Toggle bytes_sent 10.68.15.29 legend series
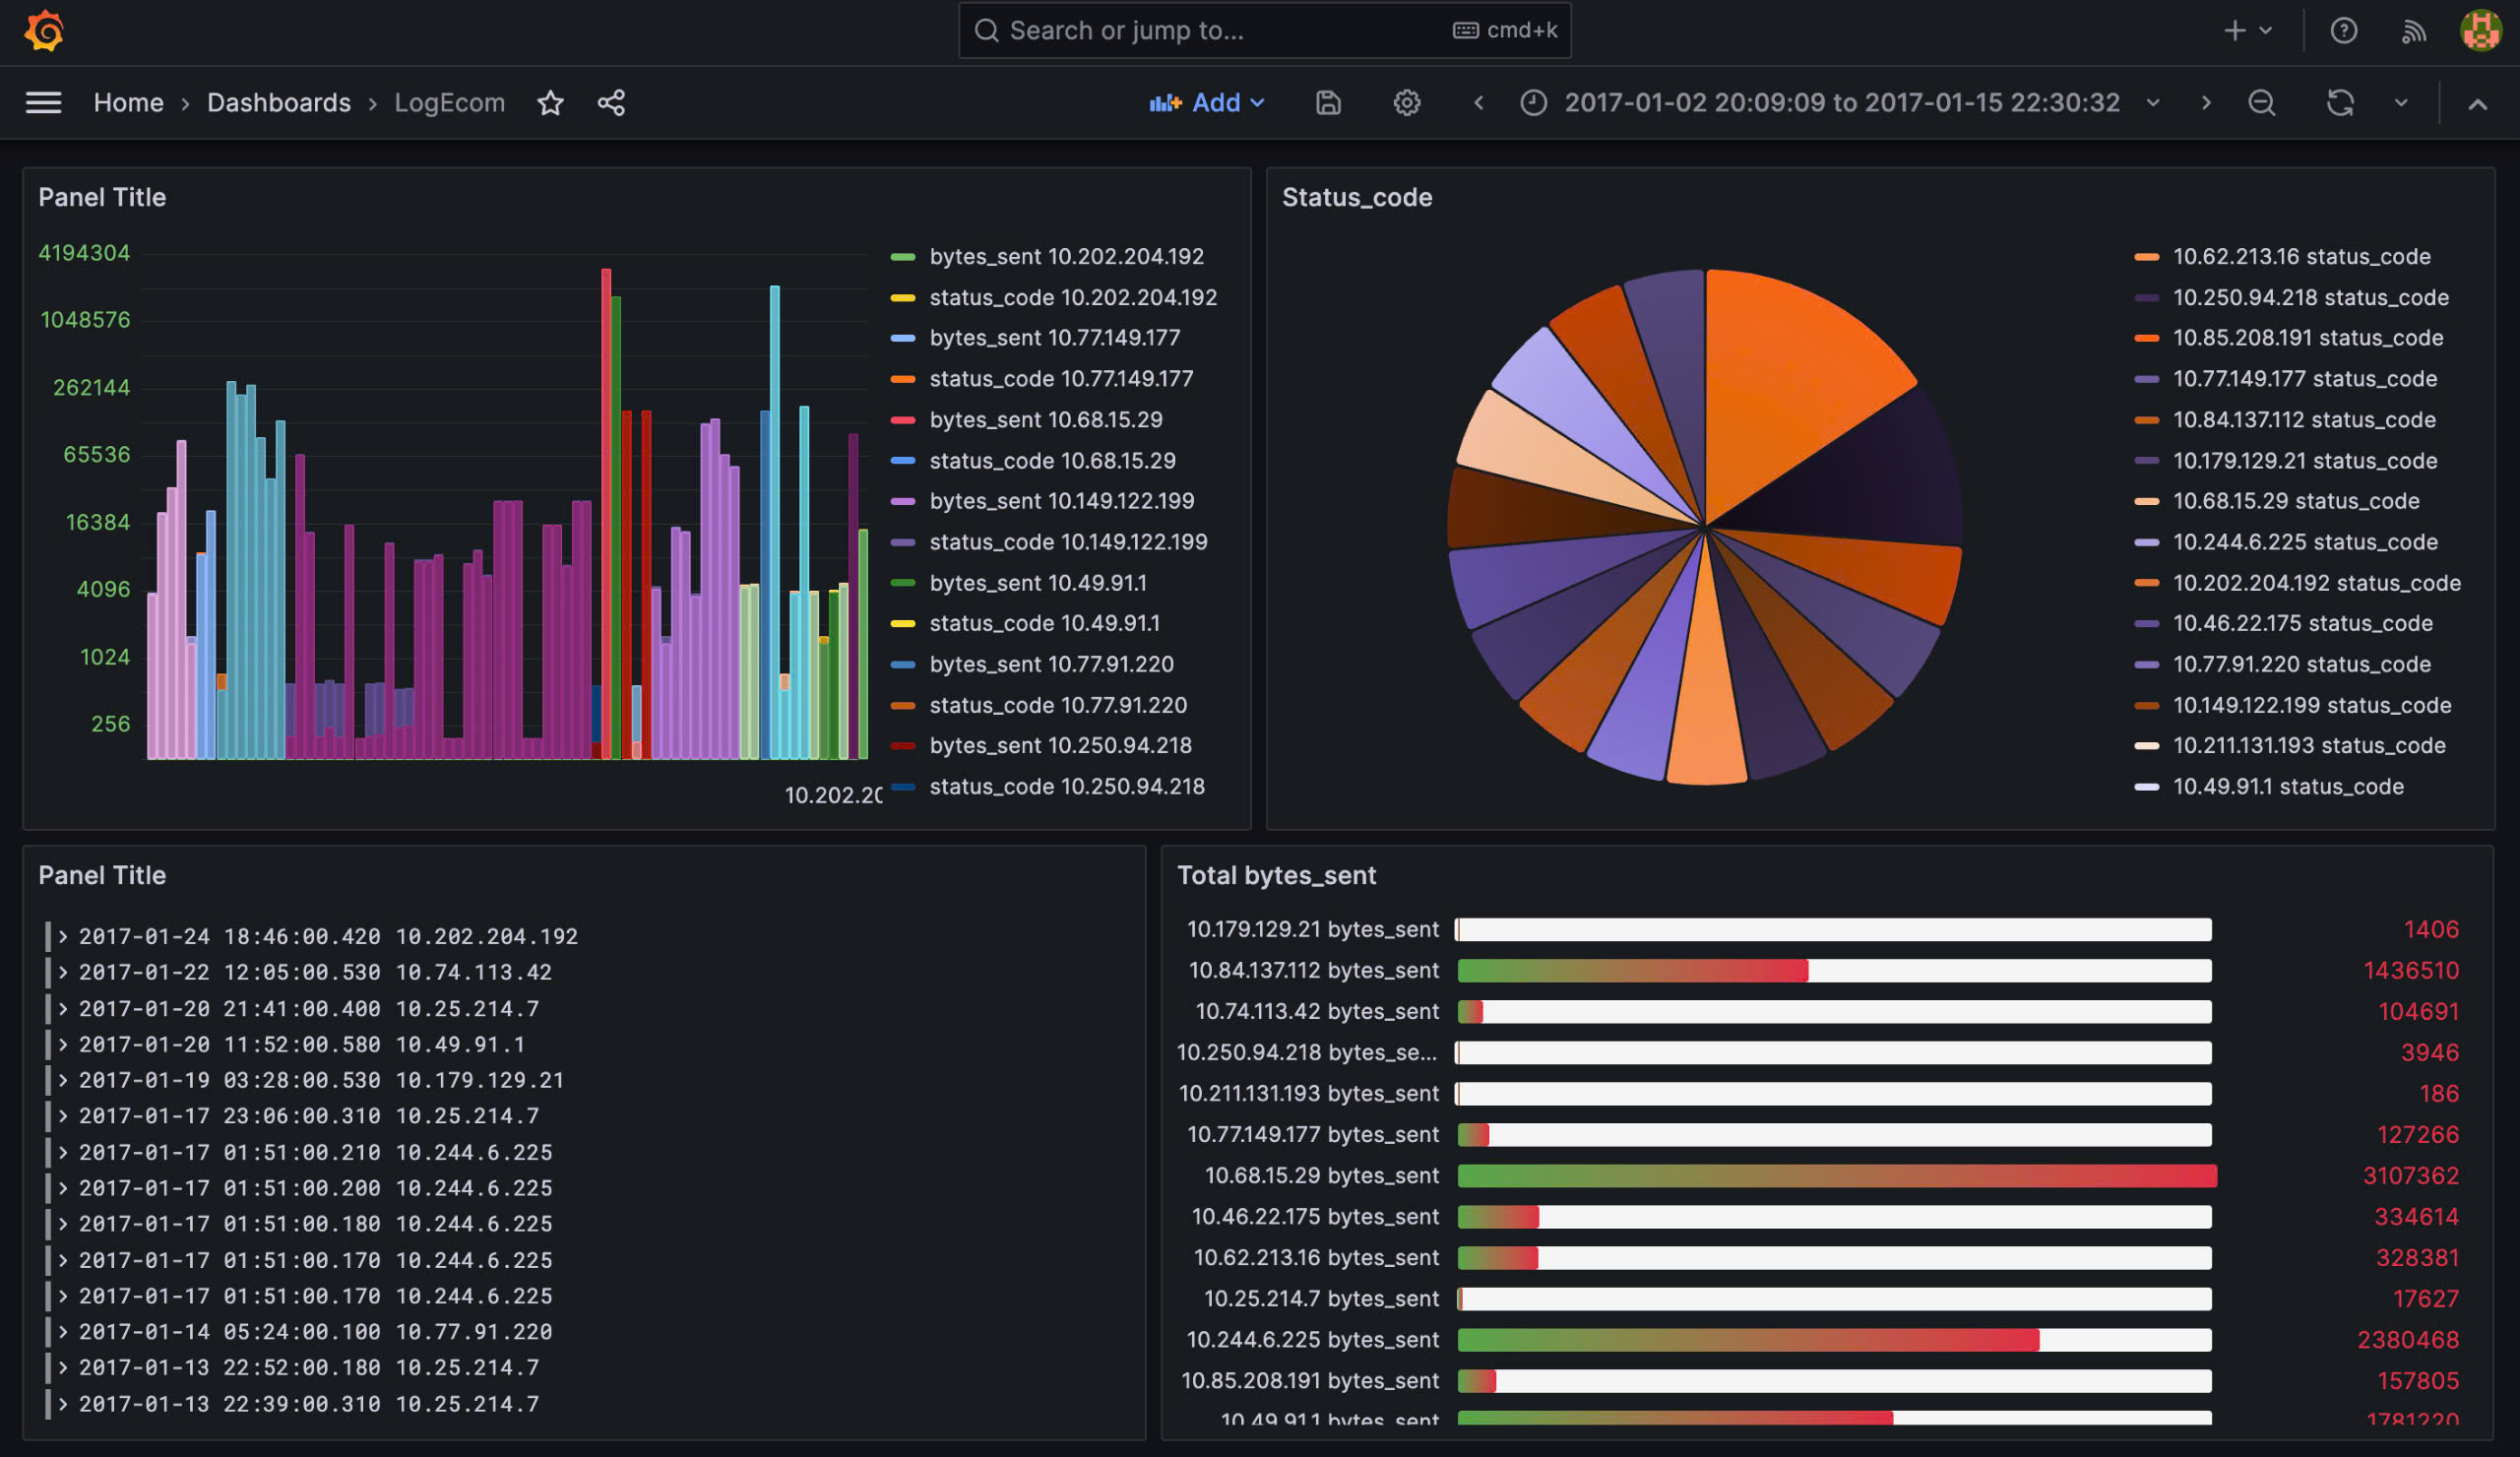 pyautogui.click(x=1046, y=419)
